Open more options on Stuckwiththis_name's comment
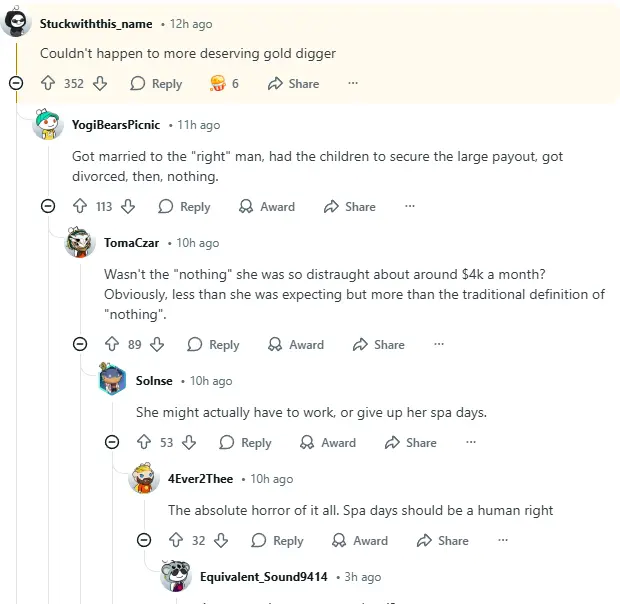This screenshot has height=604, width=620. tap(353, 84)
